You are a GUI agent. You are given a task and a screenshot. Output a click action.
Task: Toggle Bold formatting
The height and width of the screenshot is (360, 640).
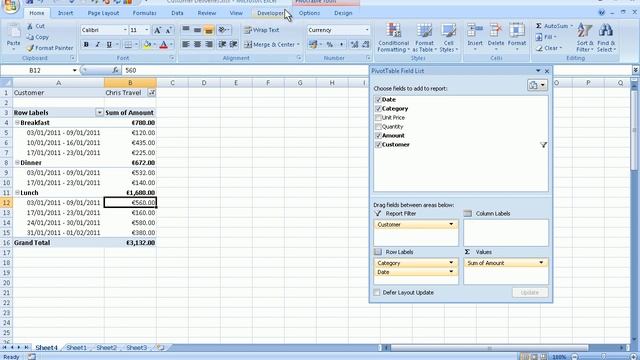86,44
